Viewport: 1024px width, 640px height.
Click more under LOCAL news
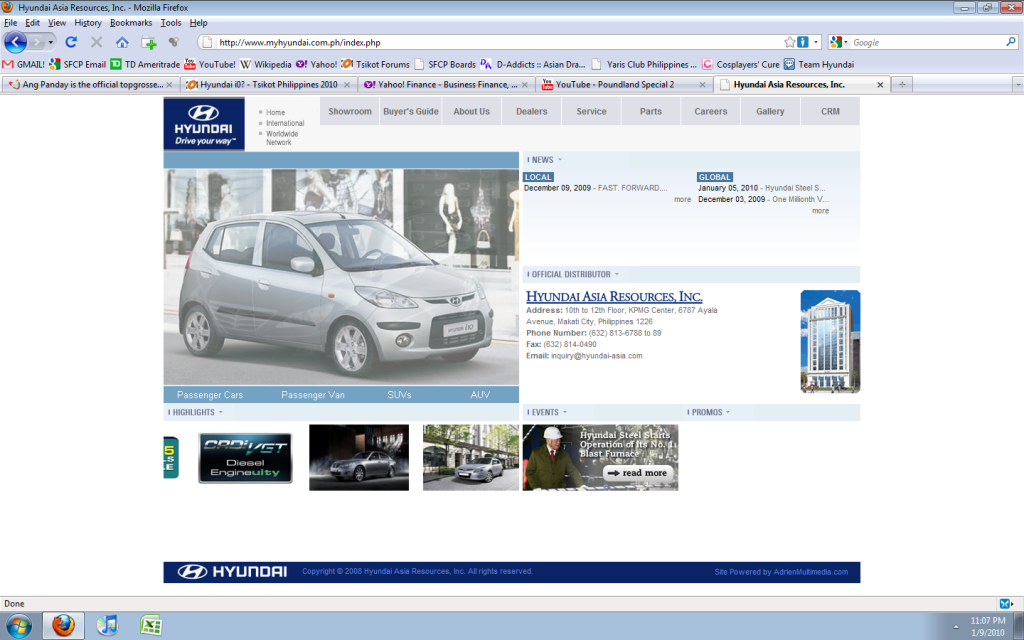coord(682,200)
